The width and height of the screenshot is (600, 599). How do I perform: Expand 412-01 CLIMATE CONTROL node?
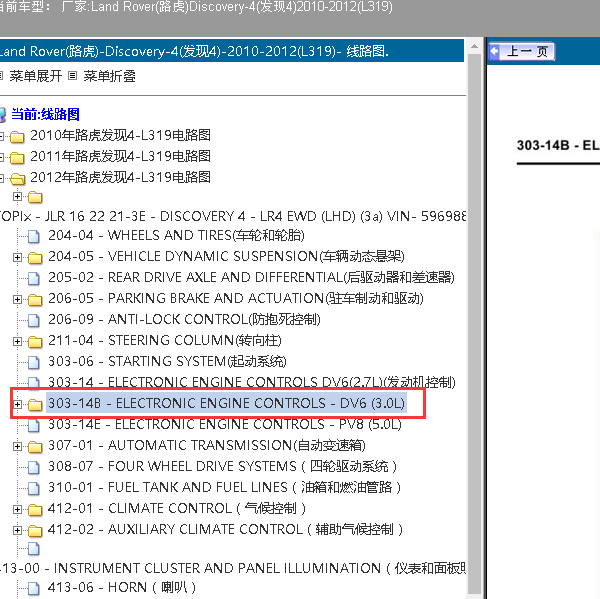pyautogui.click(x=17, y=509)
